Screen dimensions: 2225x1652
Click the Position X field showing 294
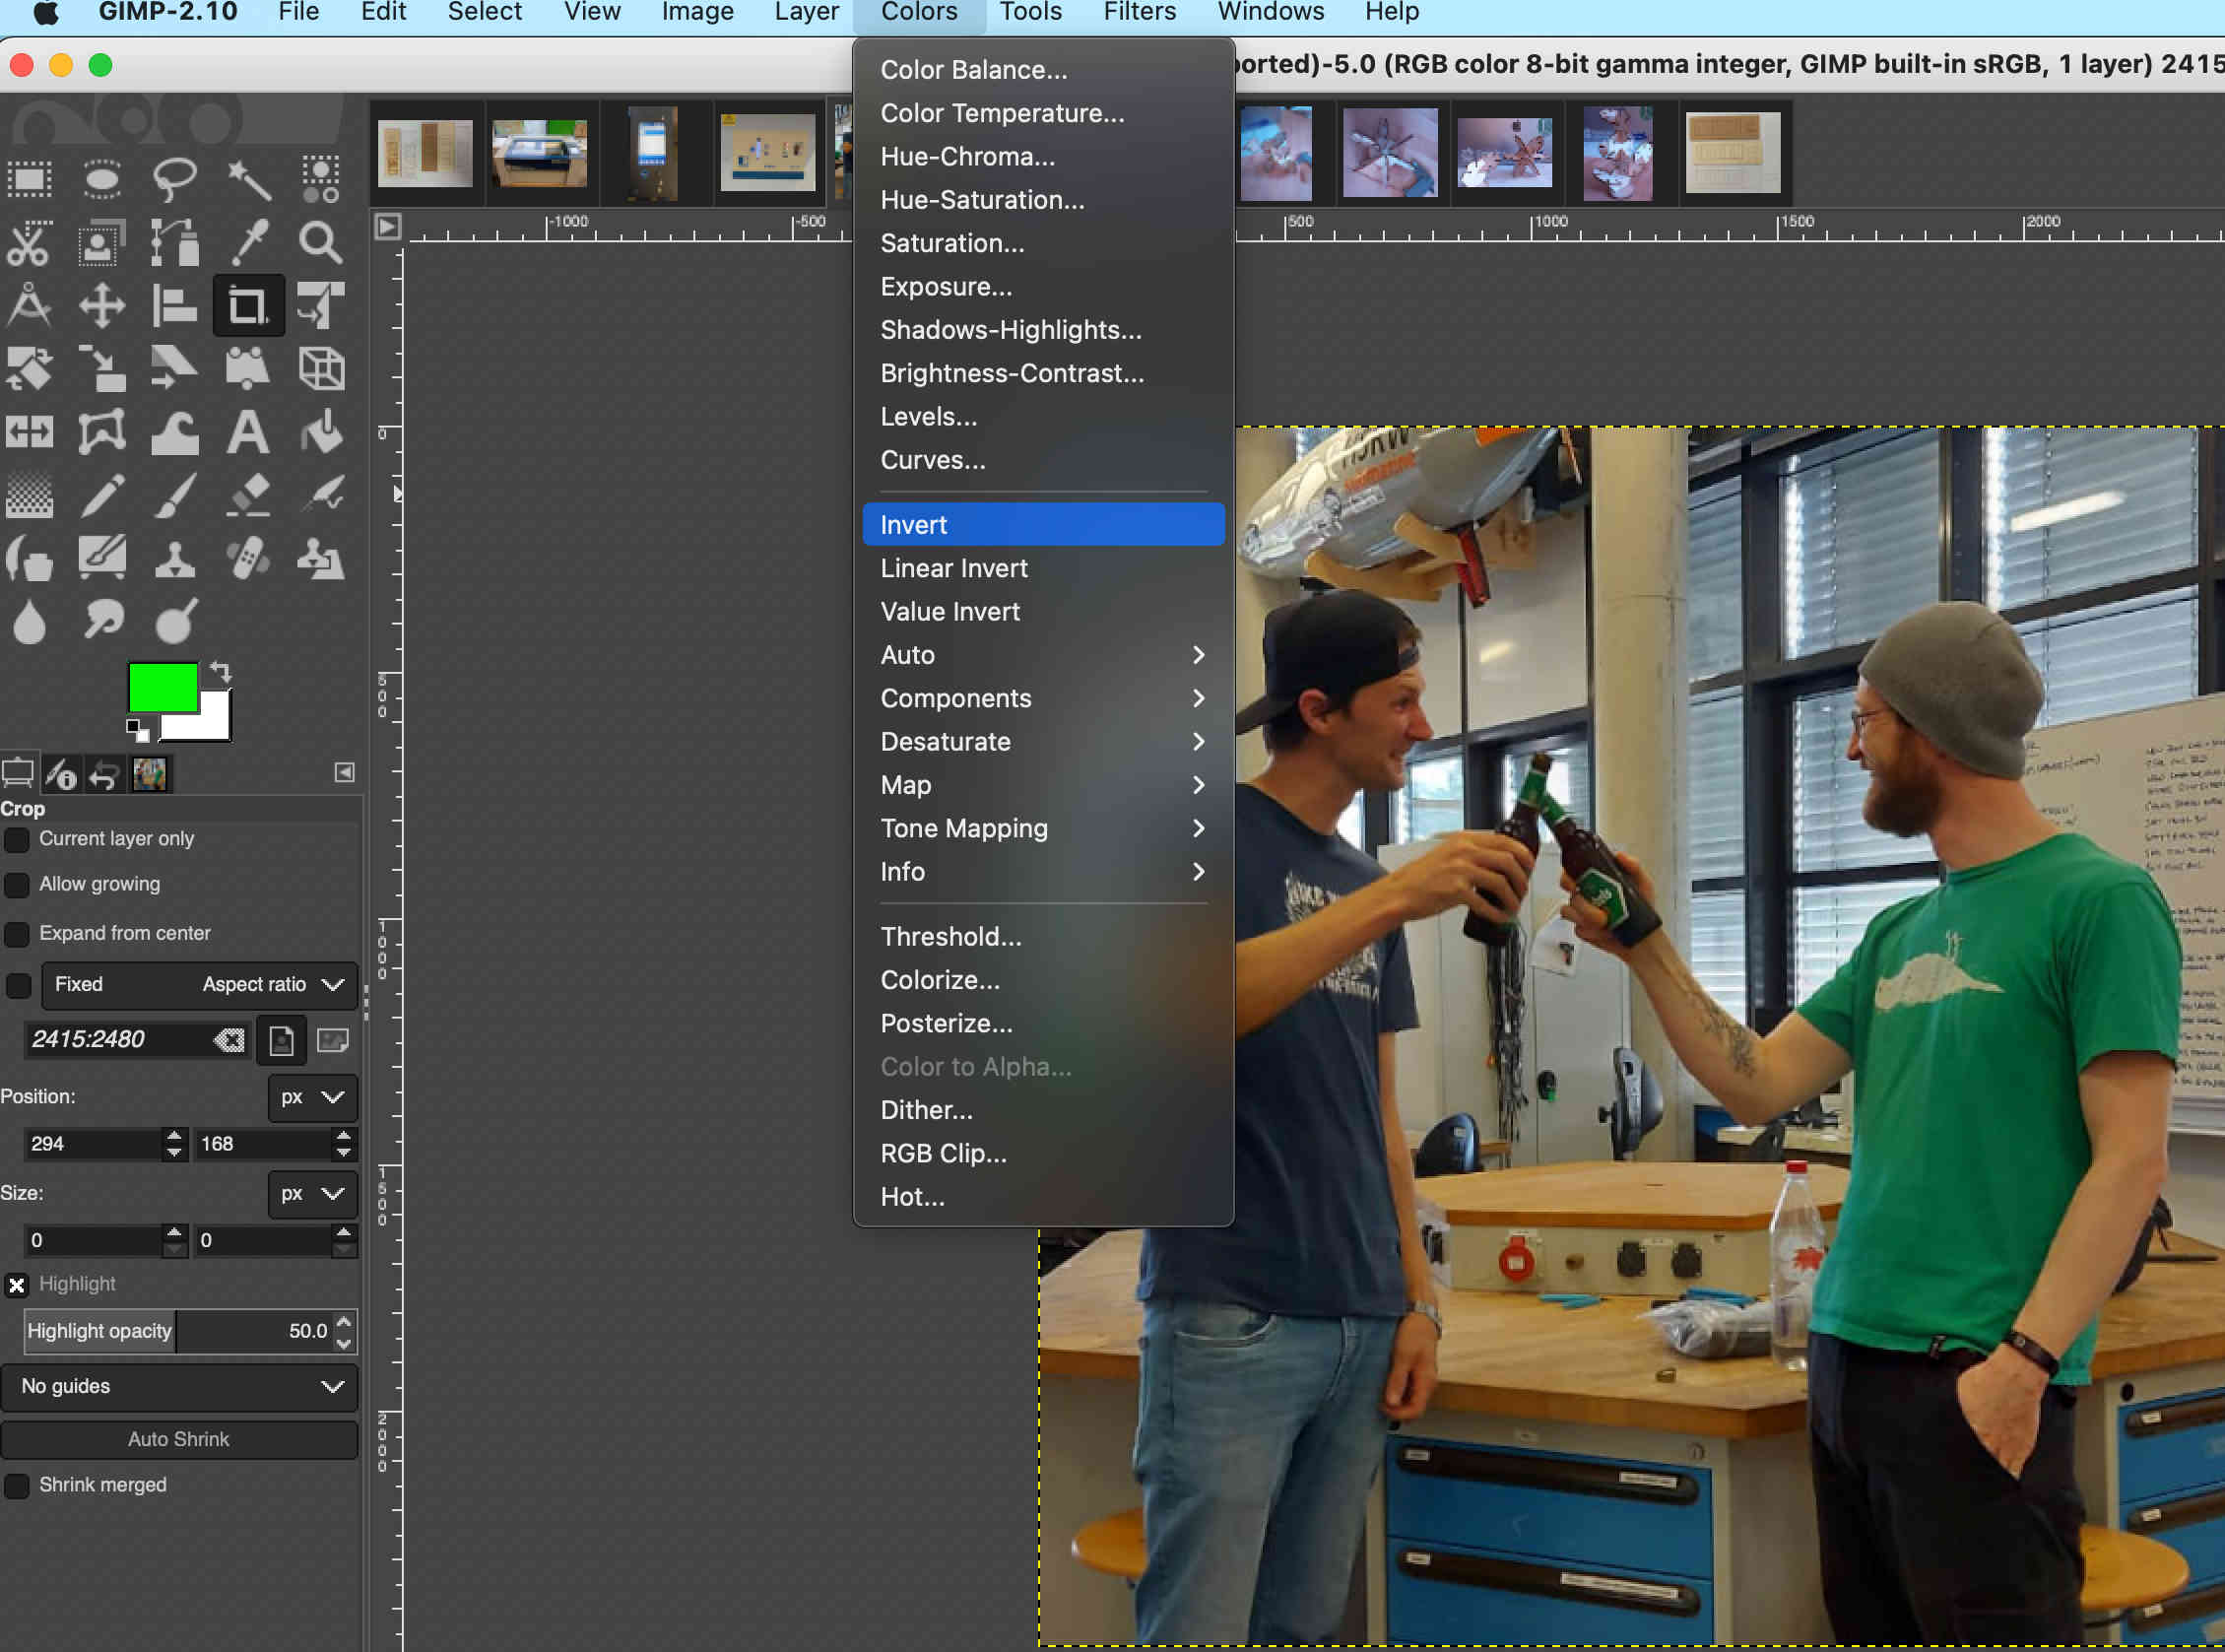click(x=92, y=1144)
